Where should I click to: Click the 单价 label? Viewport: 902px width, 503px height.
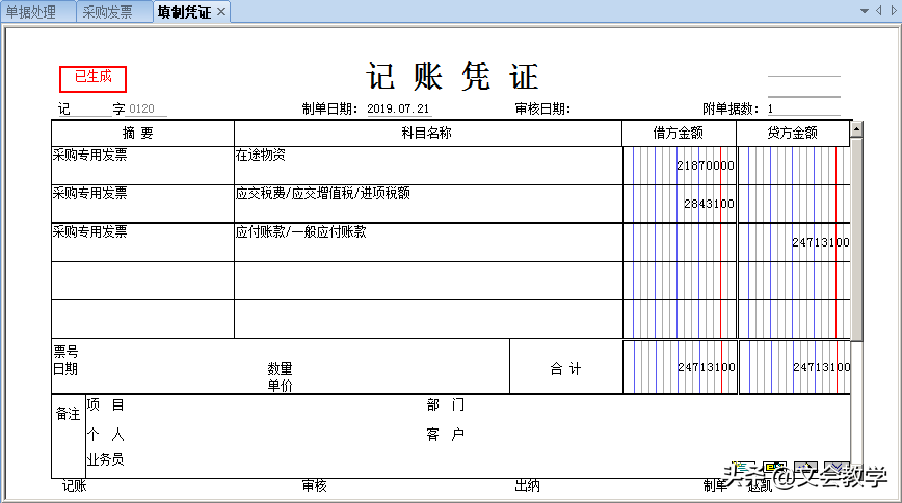click(280, 385)
